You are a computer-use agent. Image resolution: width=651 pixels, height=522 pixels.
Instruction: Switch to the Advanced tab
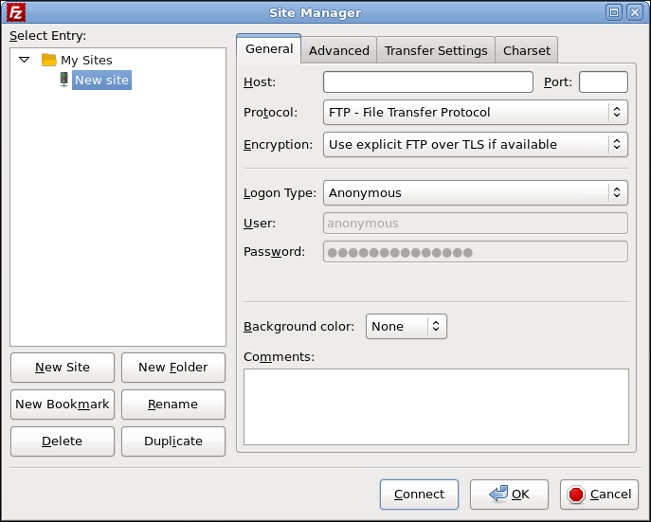[x=339, y=51]
